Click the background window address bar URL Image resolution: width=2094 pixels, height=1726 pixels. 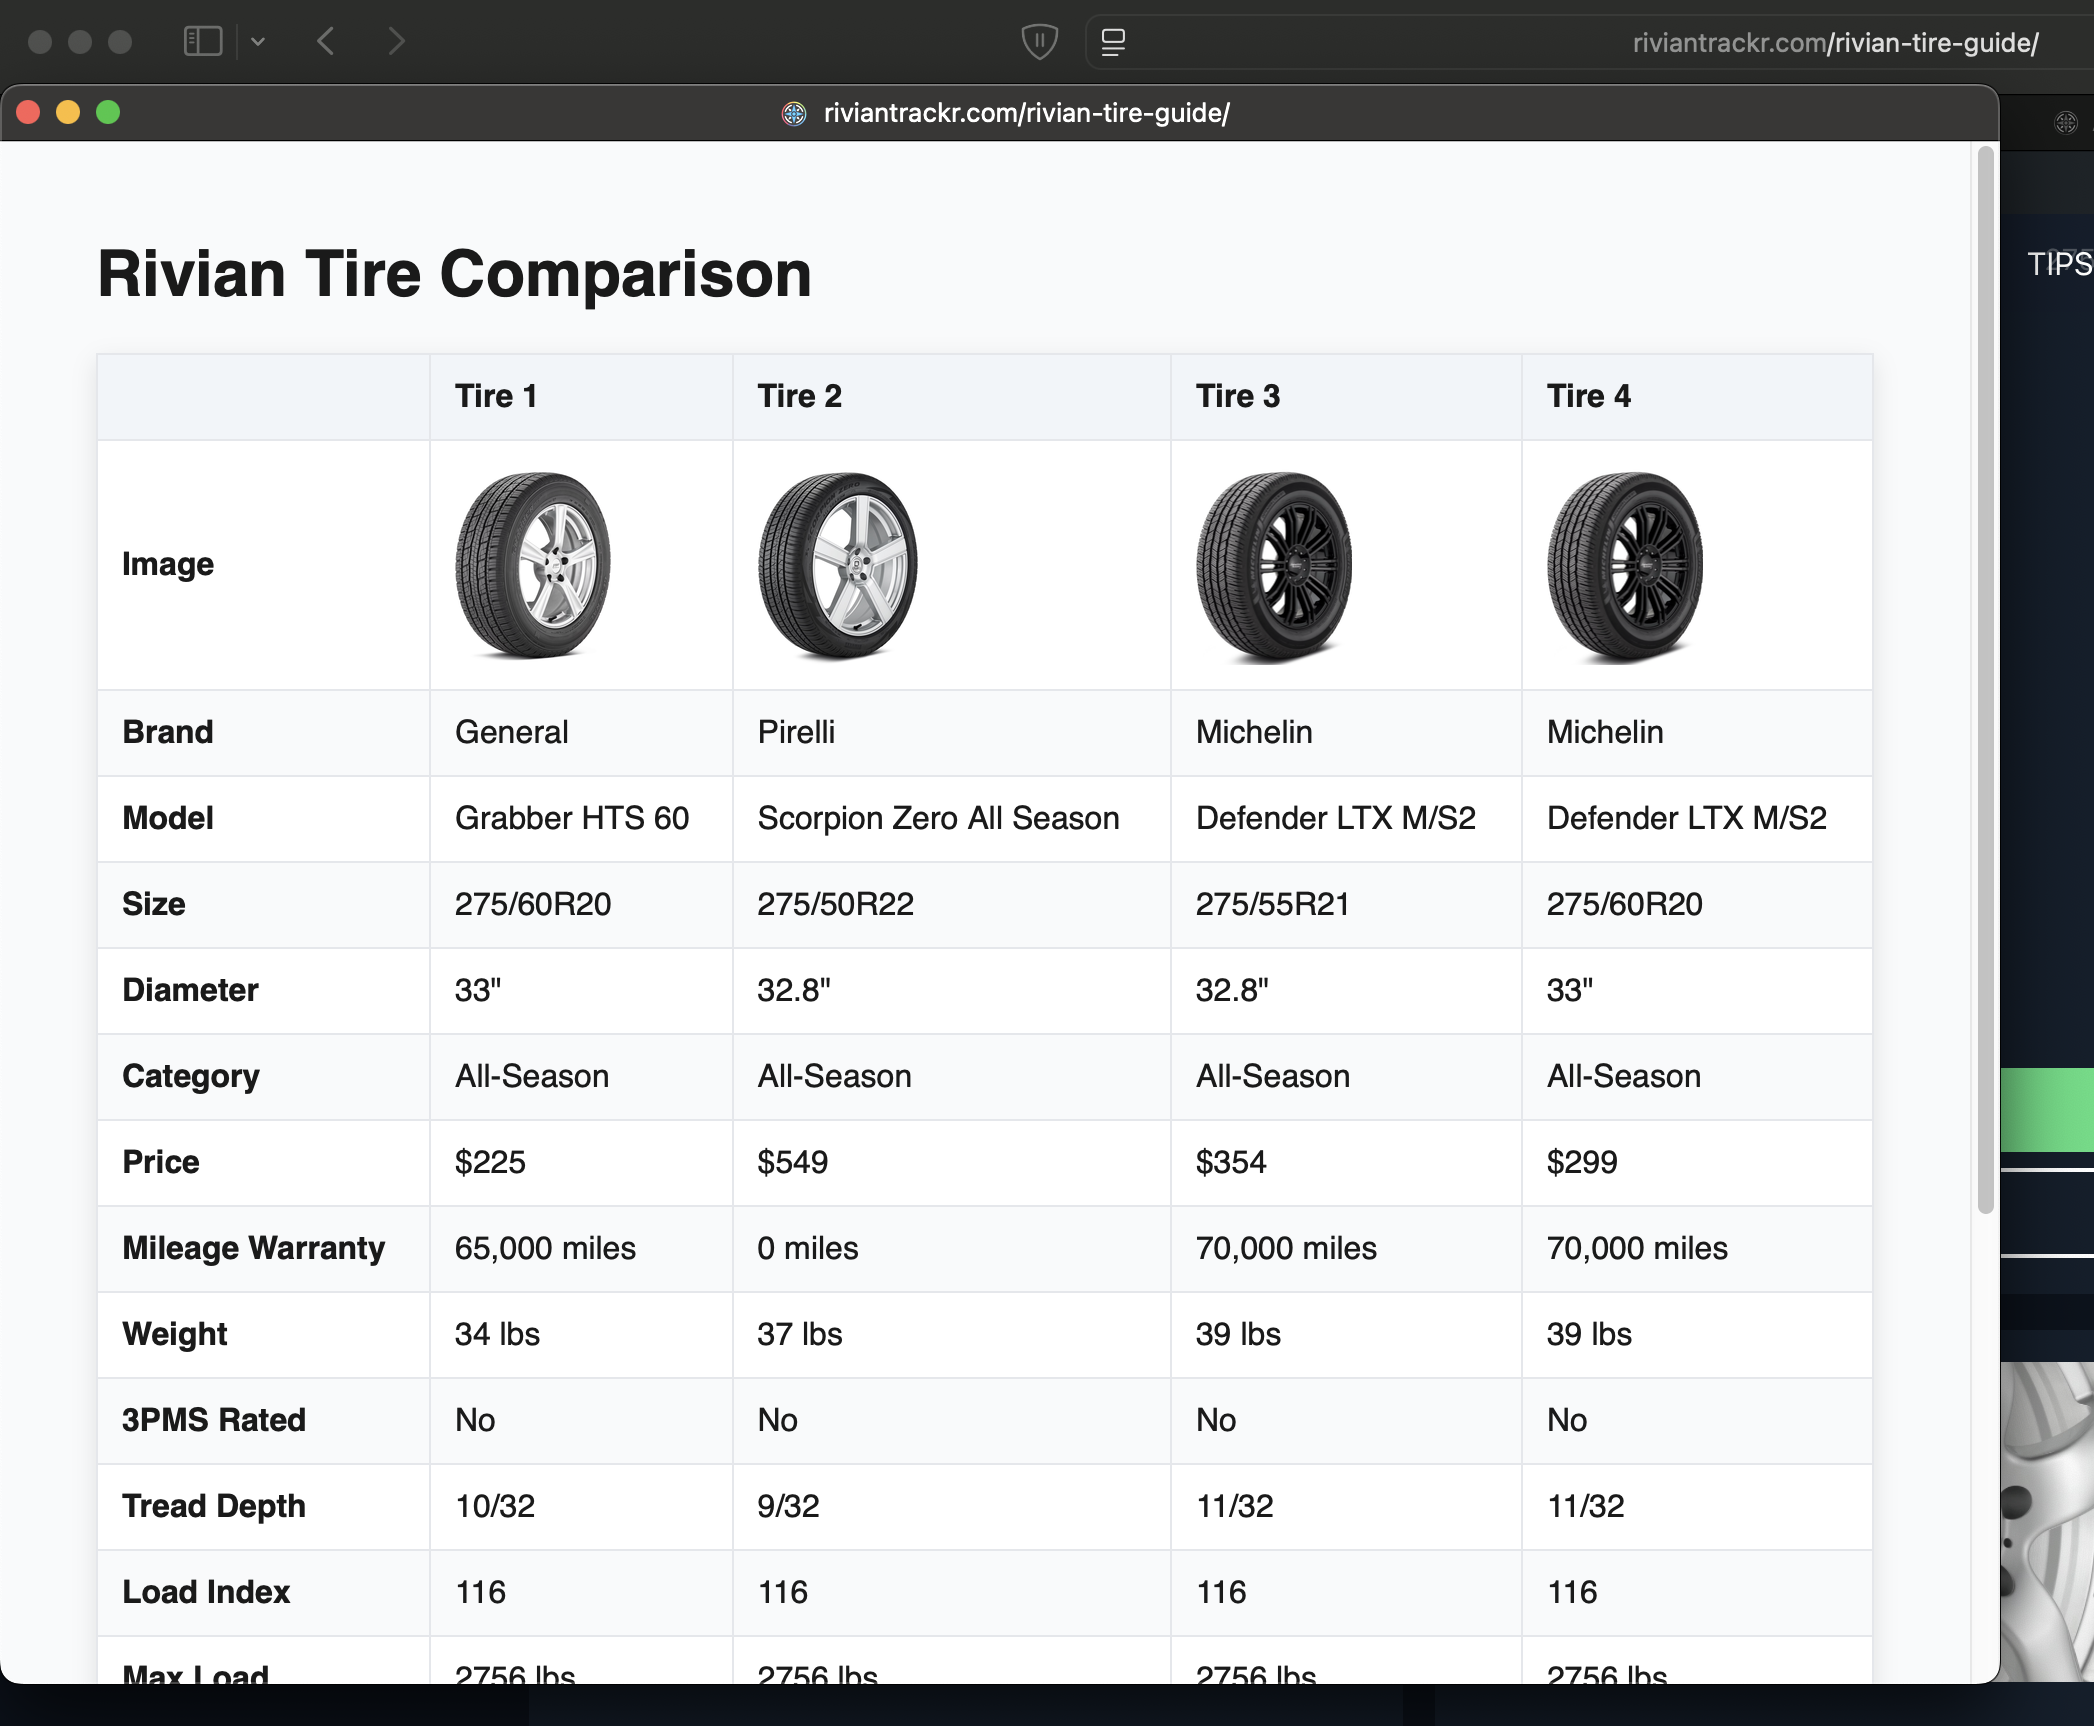click(1835, 43)
